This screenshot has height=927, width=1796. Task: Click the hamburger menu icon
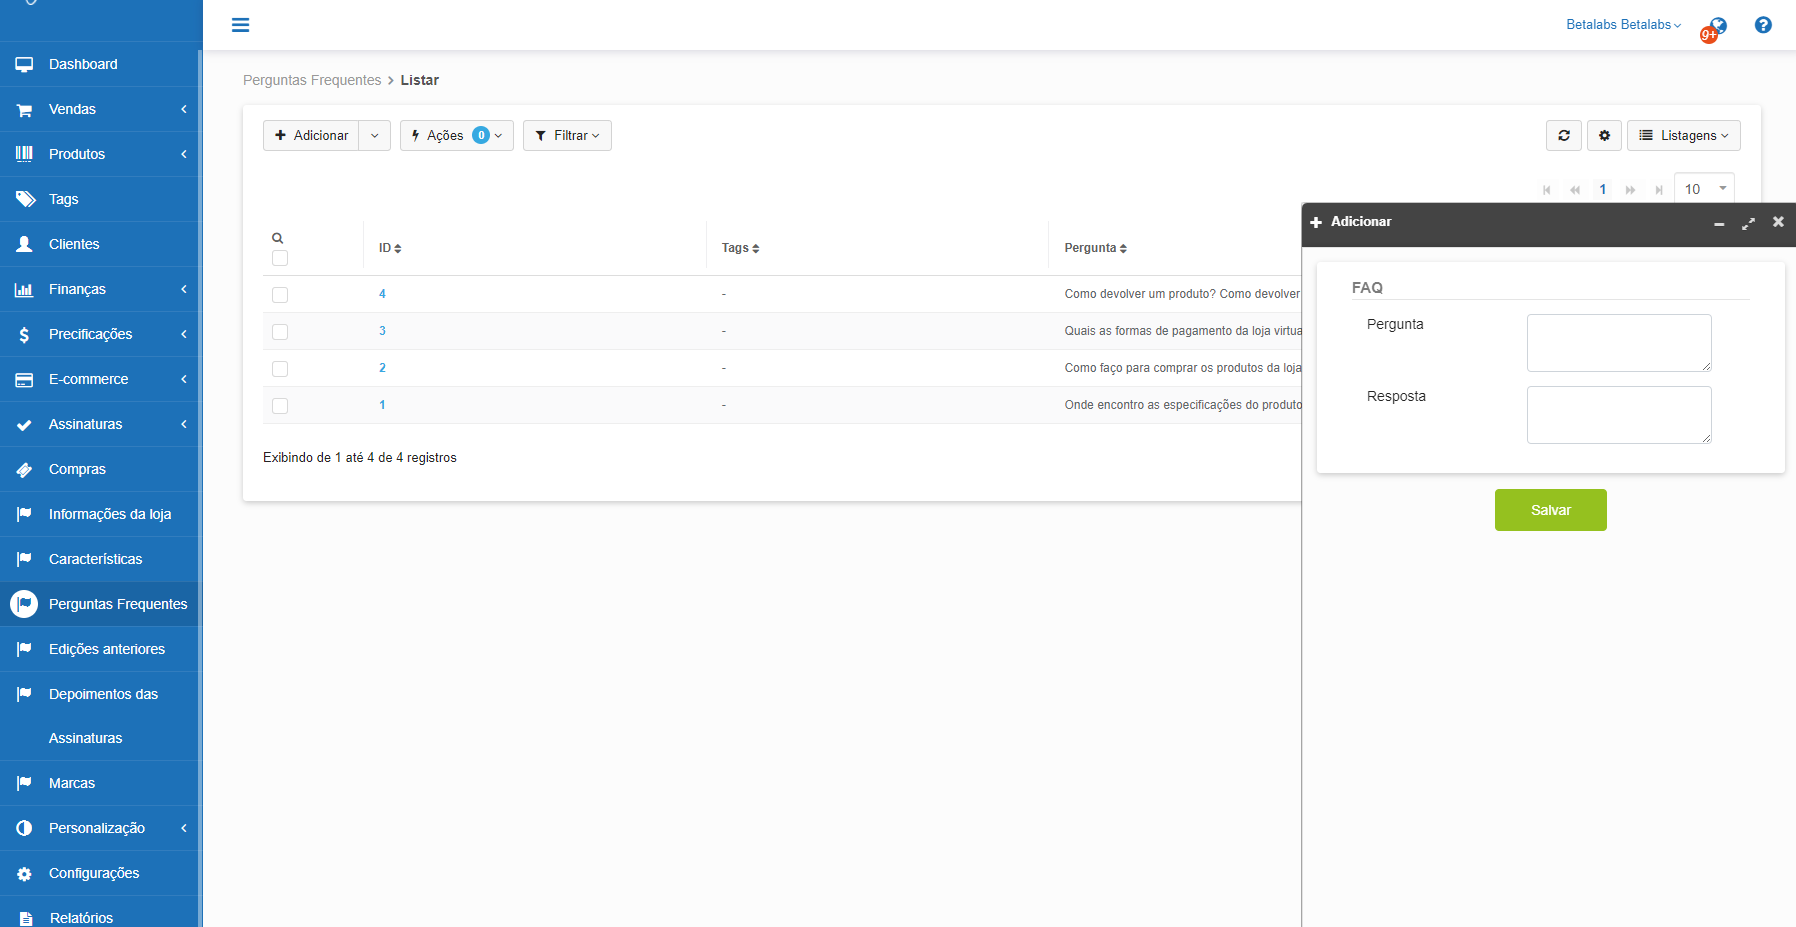(x=240, y=25)
